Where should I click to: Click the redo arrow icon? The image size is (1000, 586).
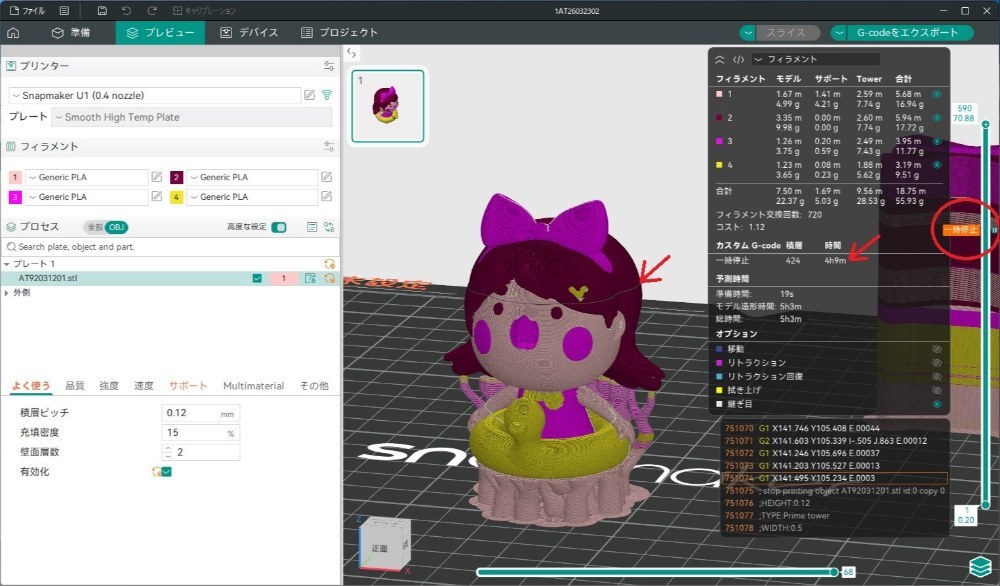coord(152,11)
